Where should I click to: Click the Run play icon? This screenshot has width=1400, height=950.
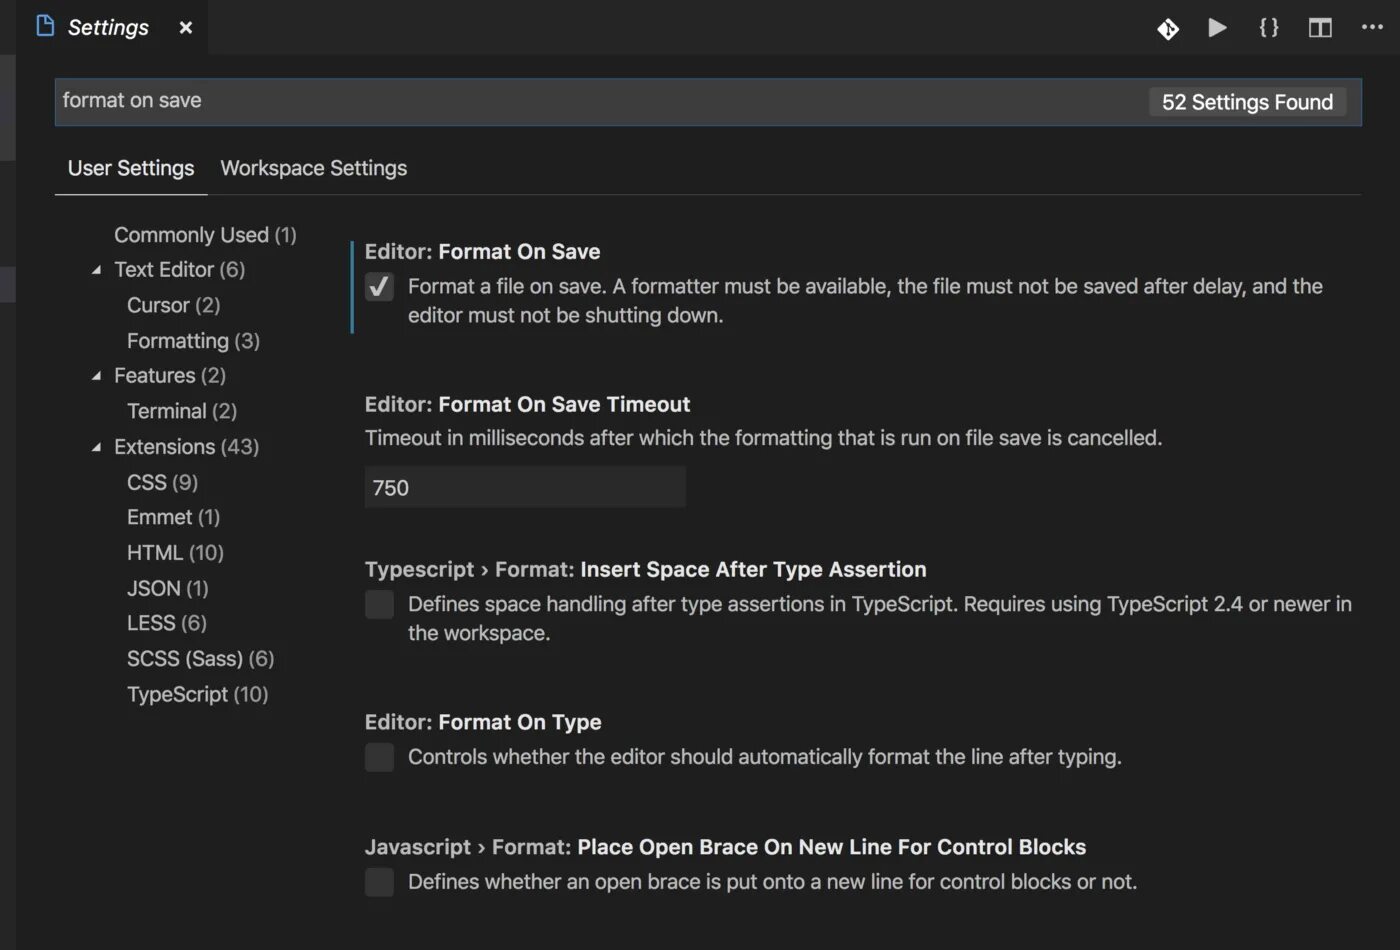1217,28
